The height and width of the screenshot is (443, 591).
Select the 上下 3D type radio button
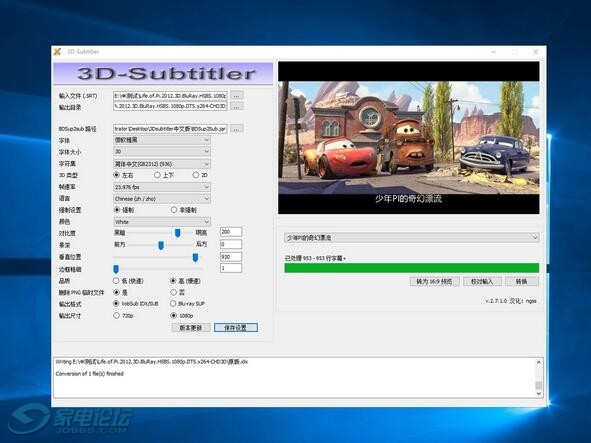coord(157,175)
